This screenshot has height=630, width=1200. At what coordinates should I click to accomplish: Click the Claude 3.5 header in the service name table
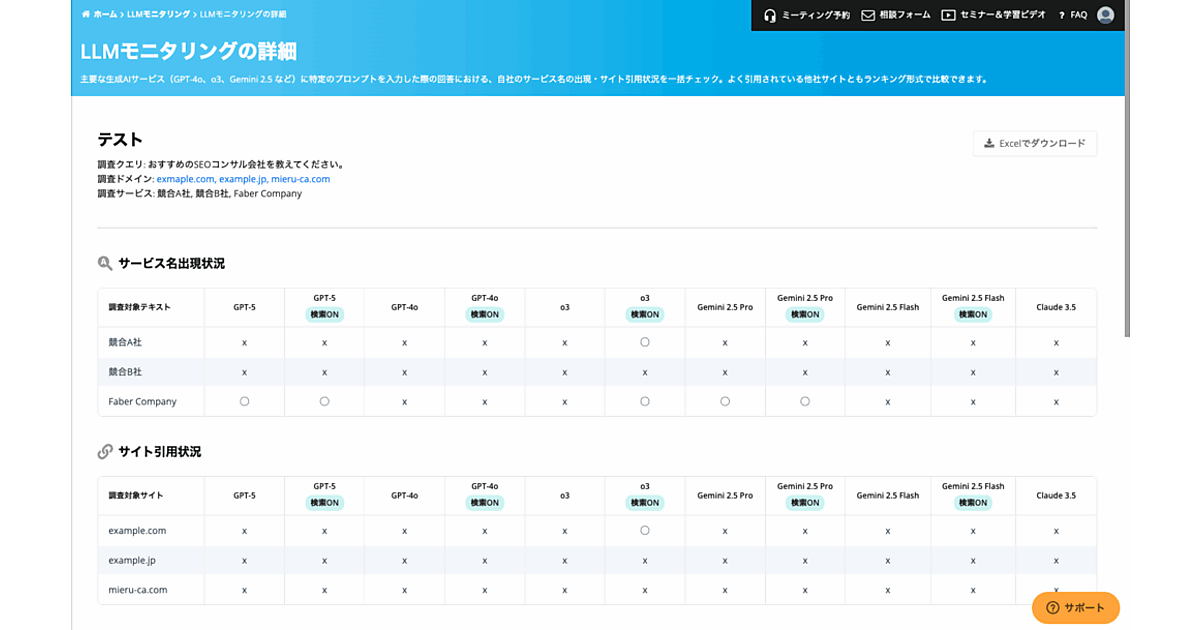pos(1056,307)
